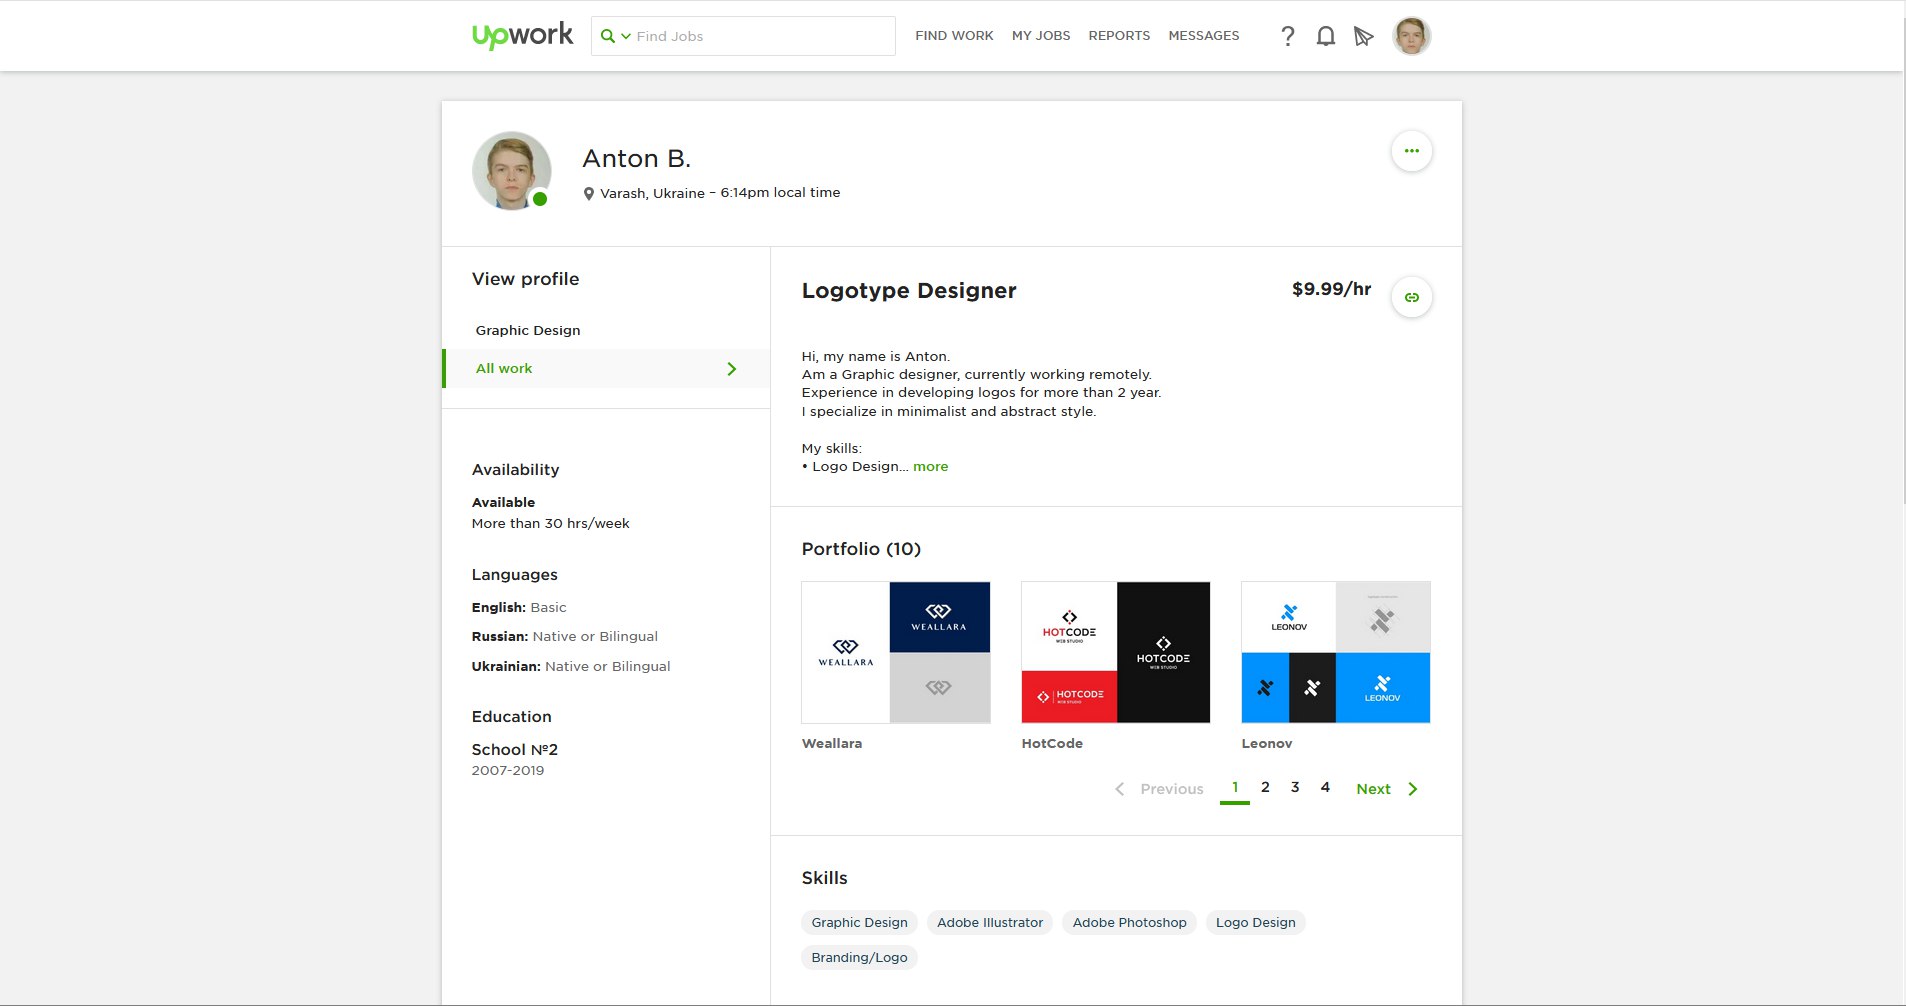Open the help question mark icon

tap(1288, 36)
